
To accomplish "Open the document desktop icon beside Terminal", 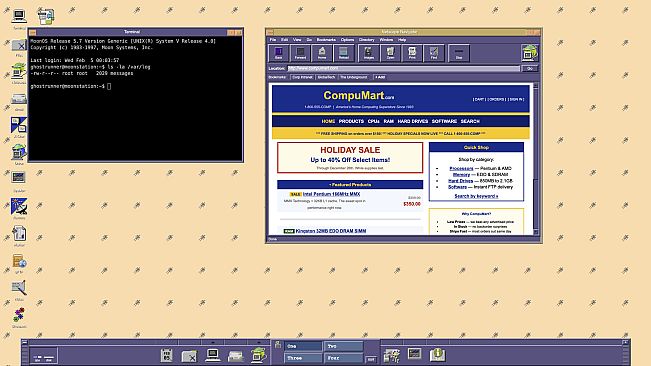I will pos(46,16).
